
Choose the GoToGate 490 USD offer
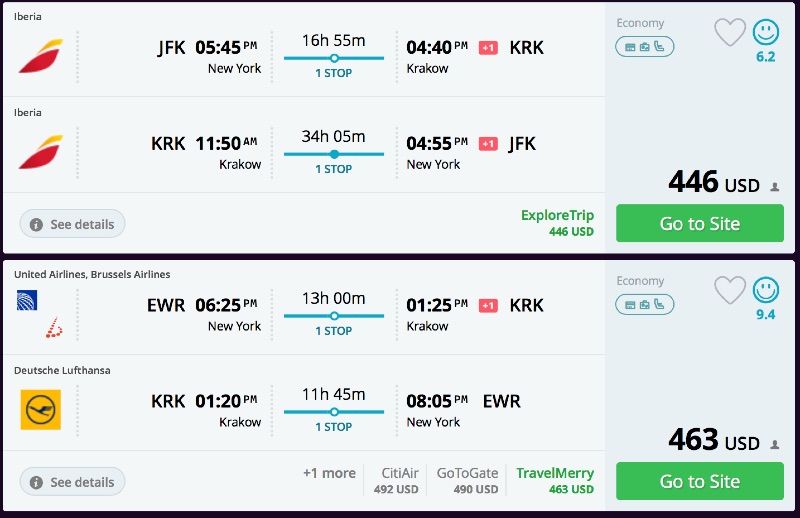466,480
